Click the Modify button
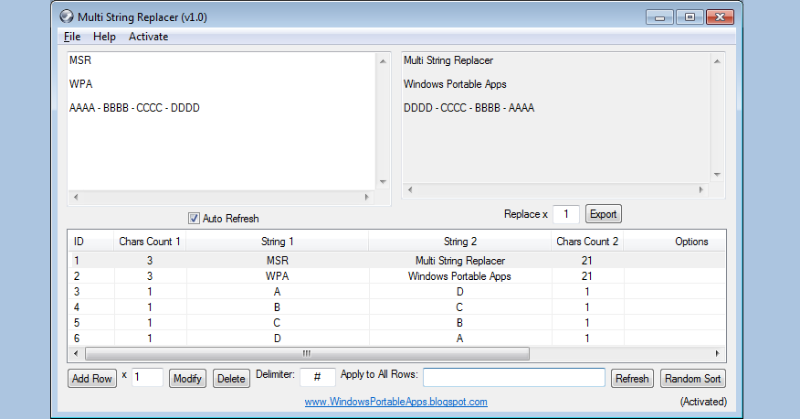This screenshot has height=419, width=800. click(187, 379)
